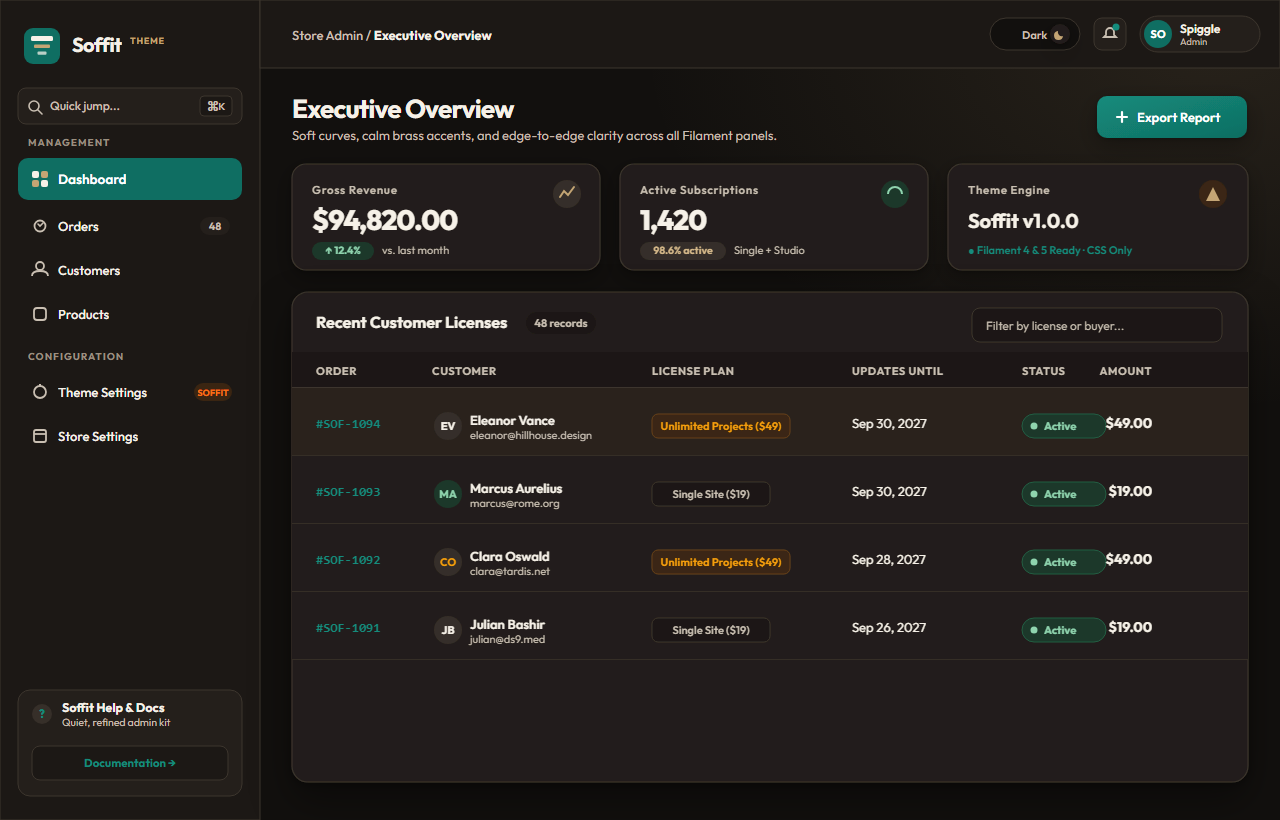Click the Gross Revenue trend chart icon

coord(567,193)
